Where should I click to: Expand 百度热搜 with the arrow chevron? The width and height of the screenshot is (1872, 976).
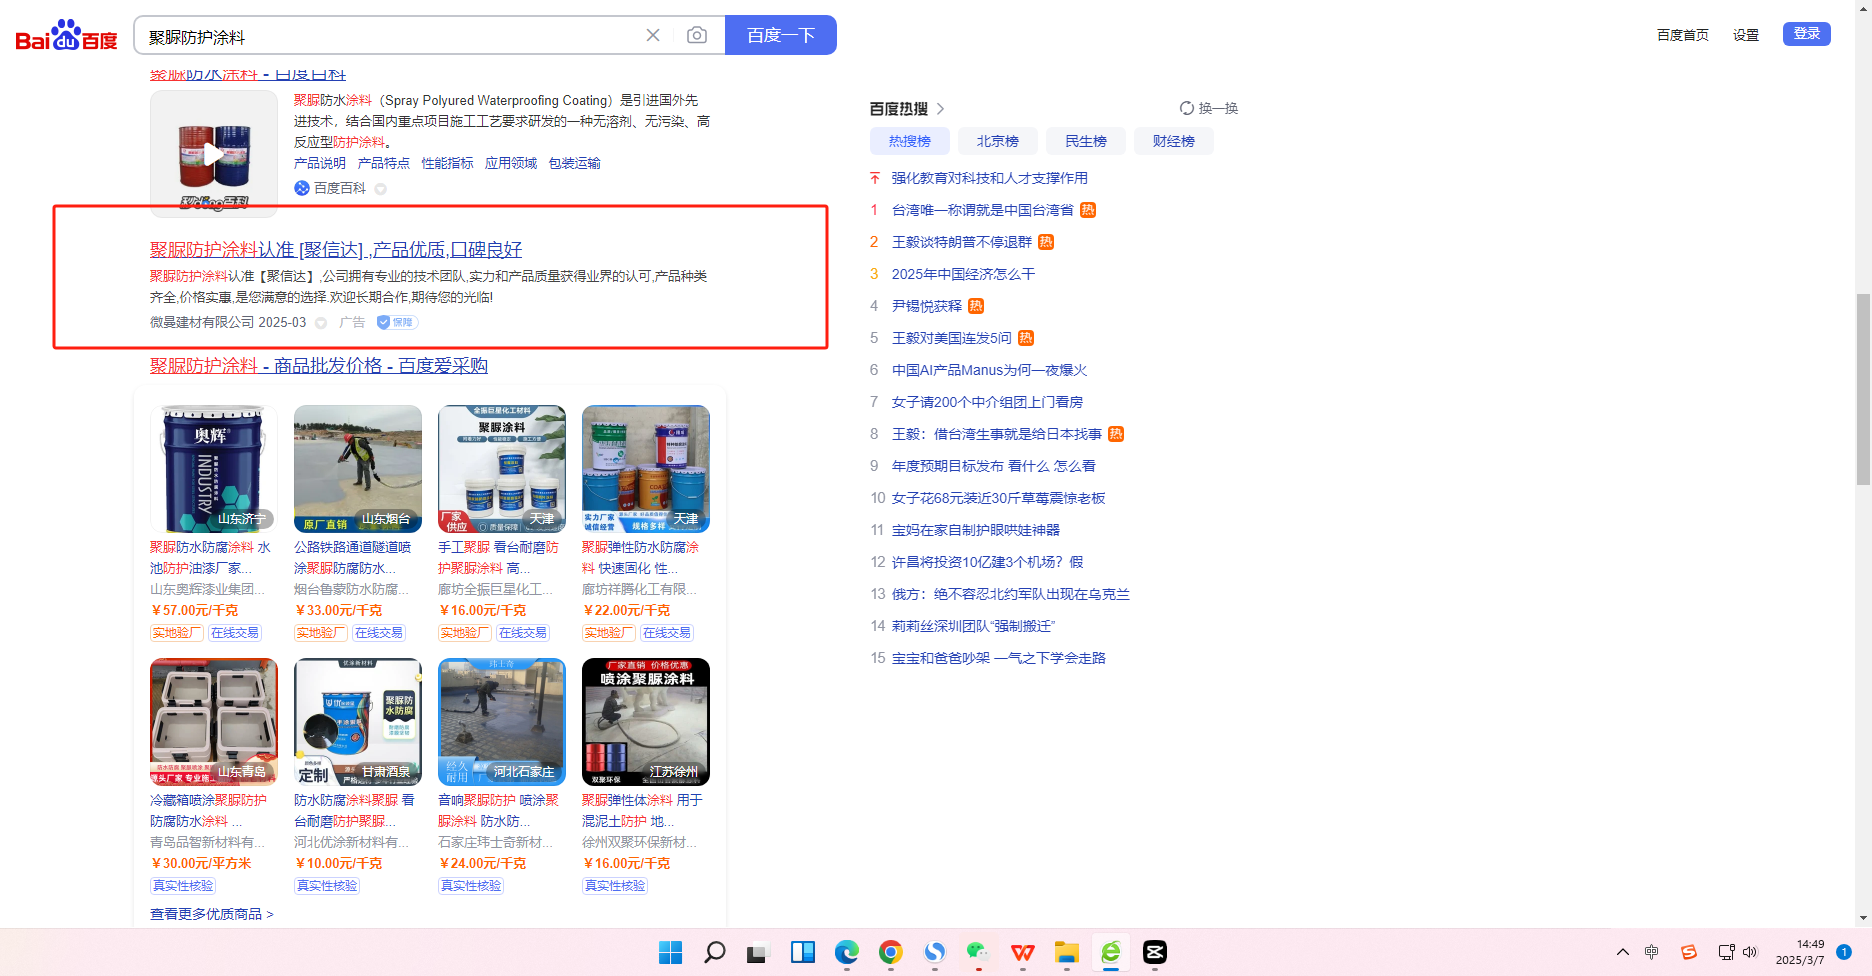pyautogui.click(x=940, y=109)
